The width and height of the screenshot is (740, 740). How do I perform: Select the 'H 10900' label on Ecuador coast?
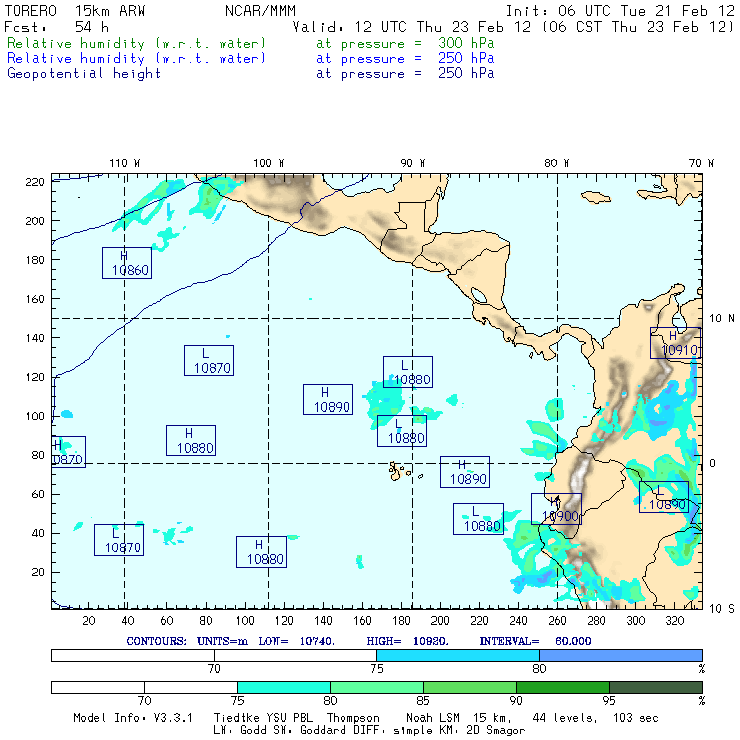pos(556,509)
